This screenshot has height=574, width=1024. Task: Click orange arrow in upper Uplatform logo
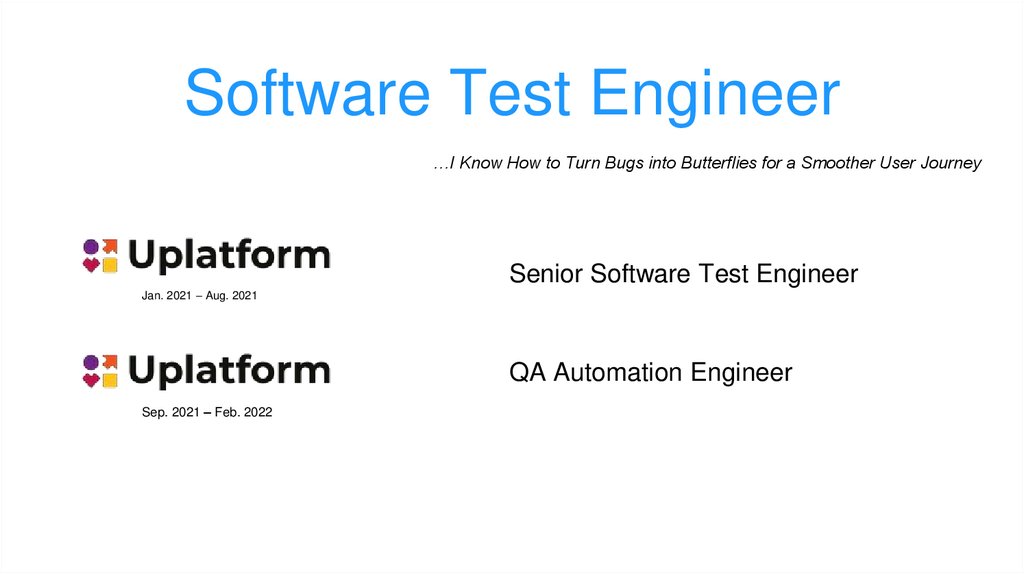[110, 246]
